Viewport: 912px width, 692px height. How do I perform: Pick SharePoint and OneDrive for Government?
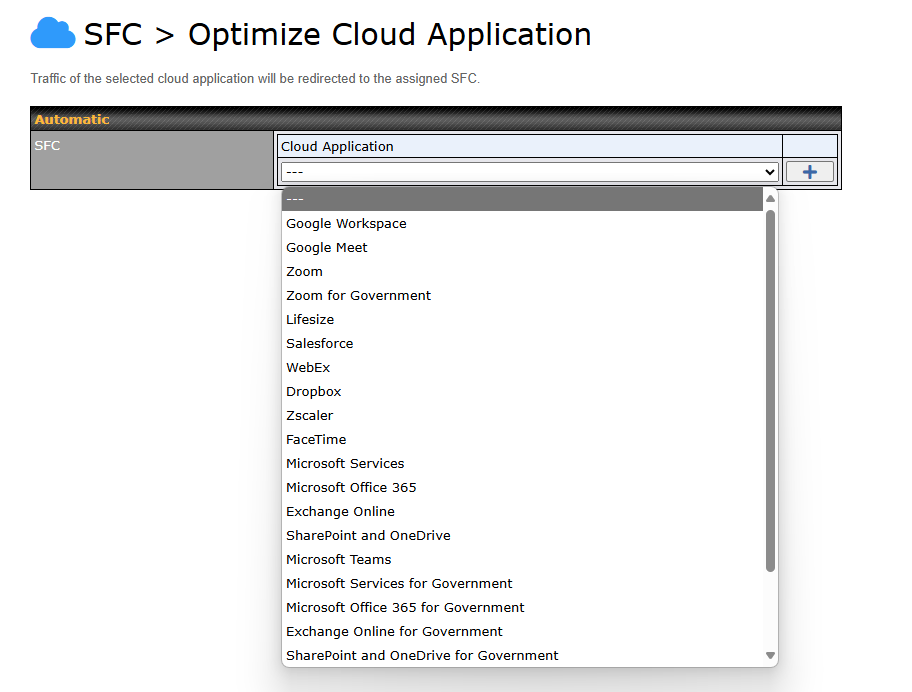522,655
